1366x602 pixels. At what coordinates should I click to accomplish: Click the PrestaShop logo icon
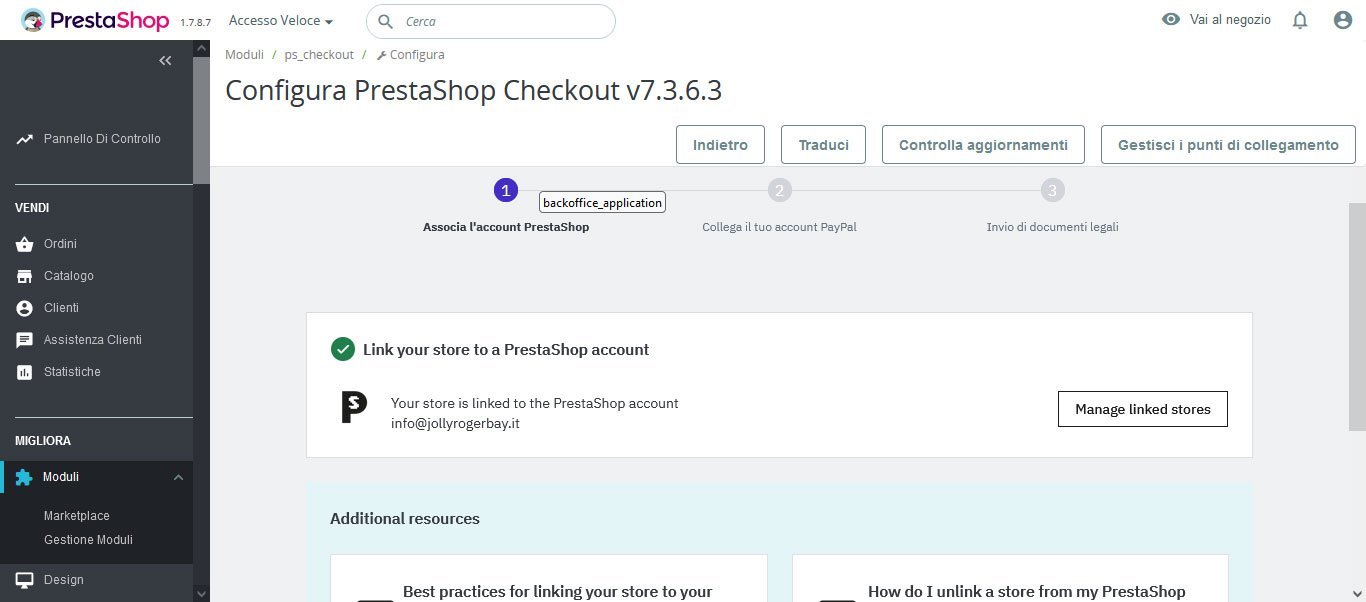(33, 20)
